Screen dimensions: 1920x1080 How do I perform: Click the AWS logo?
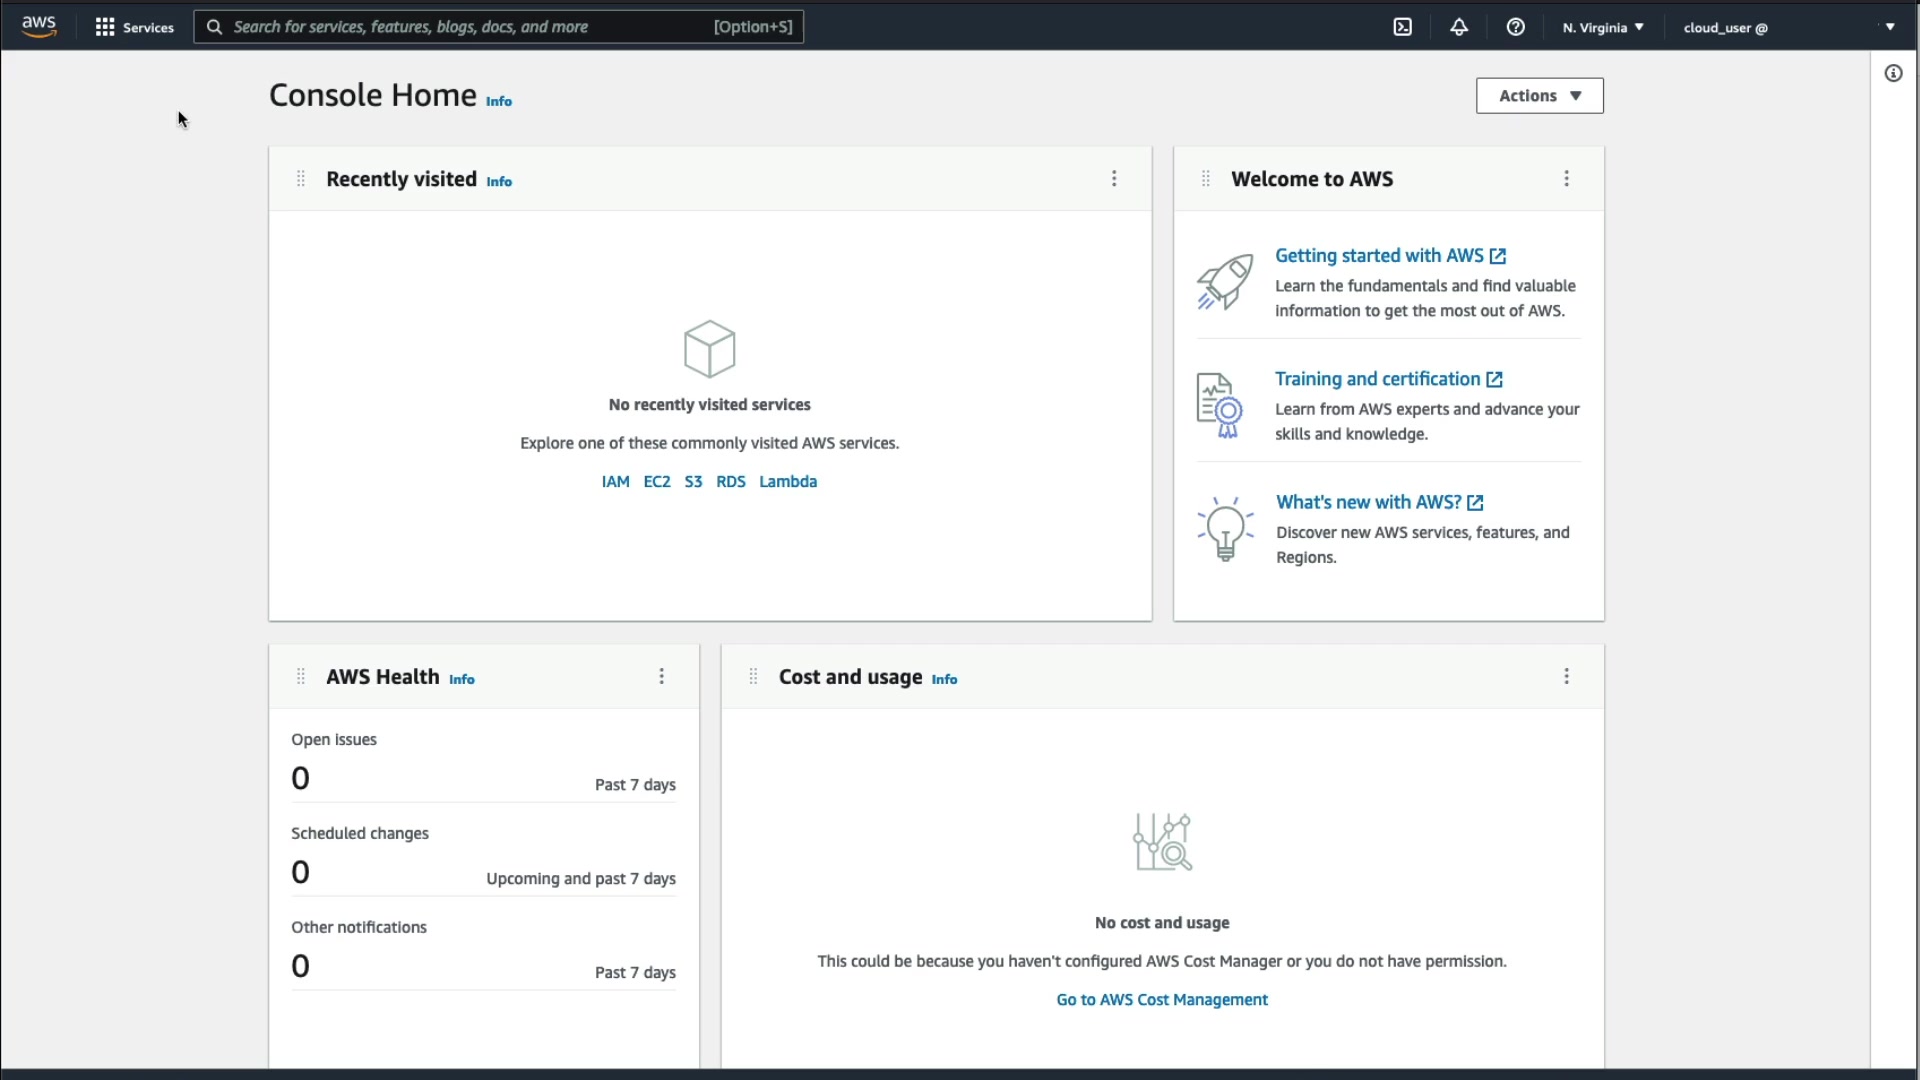coord(39,27)
